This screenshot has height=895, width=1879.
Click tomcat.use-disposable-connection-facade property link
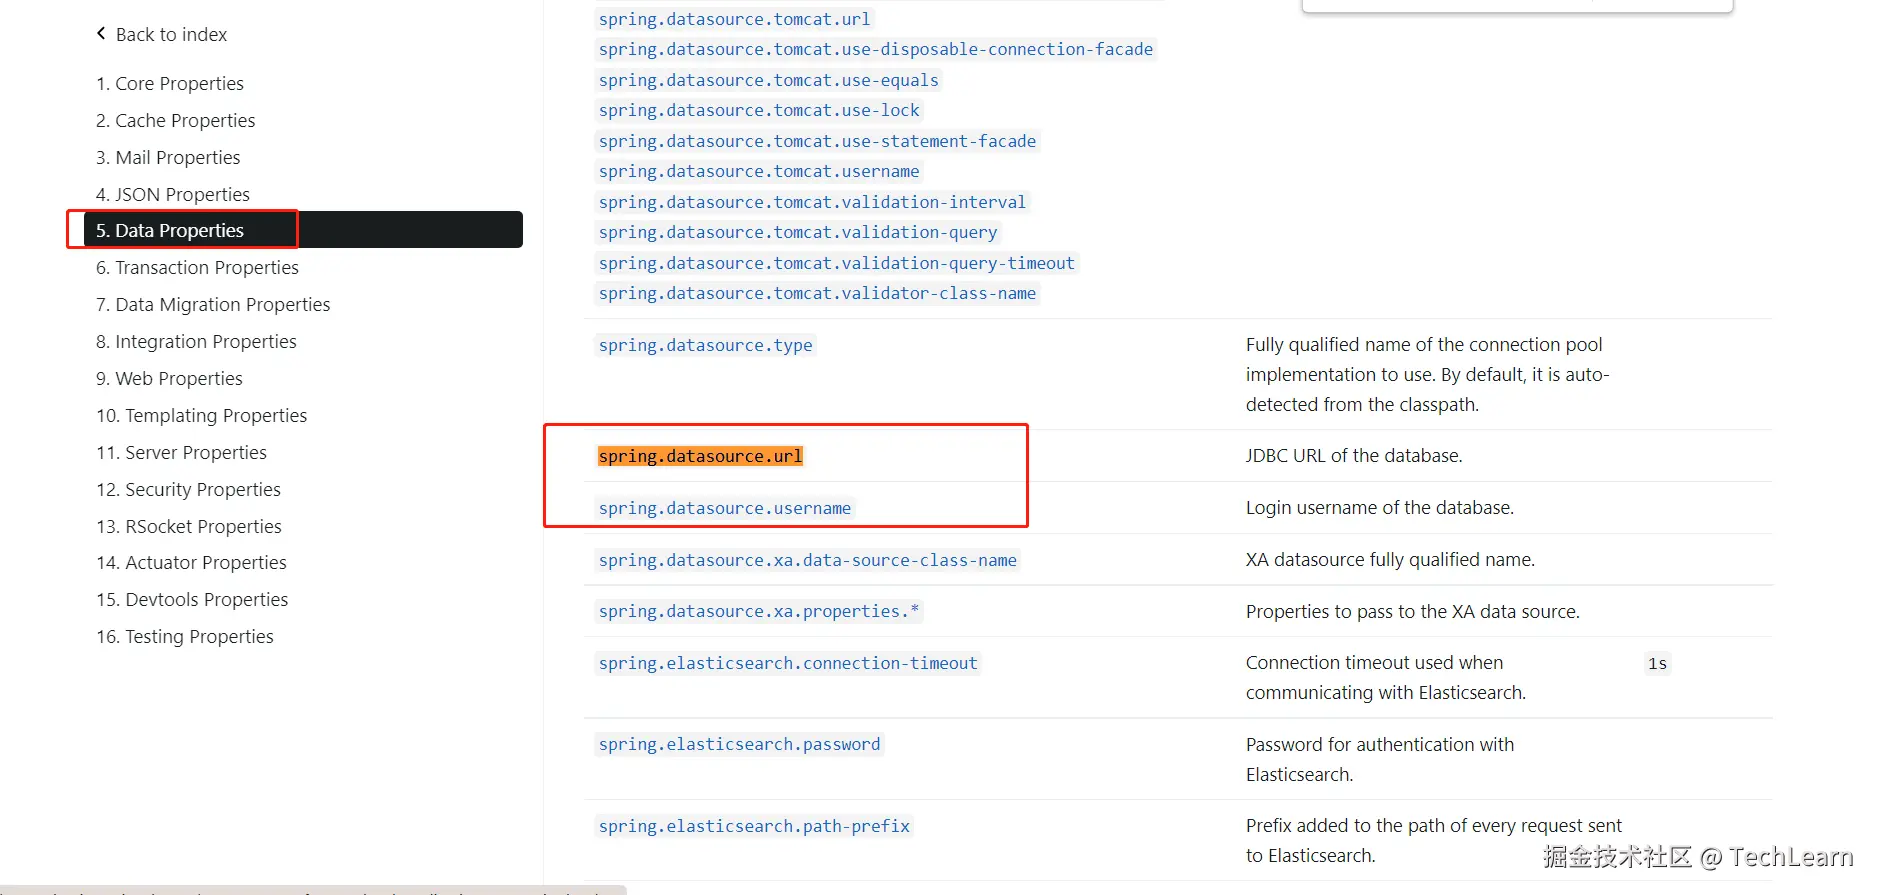[876, 49]
